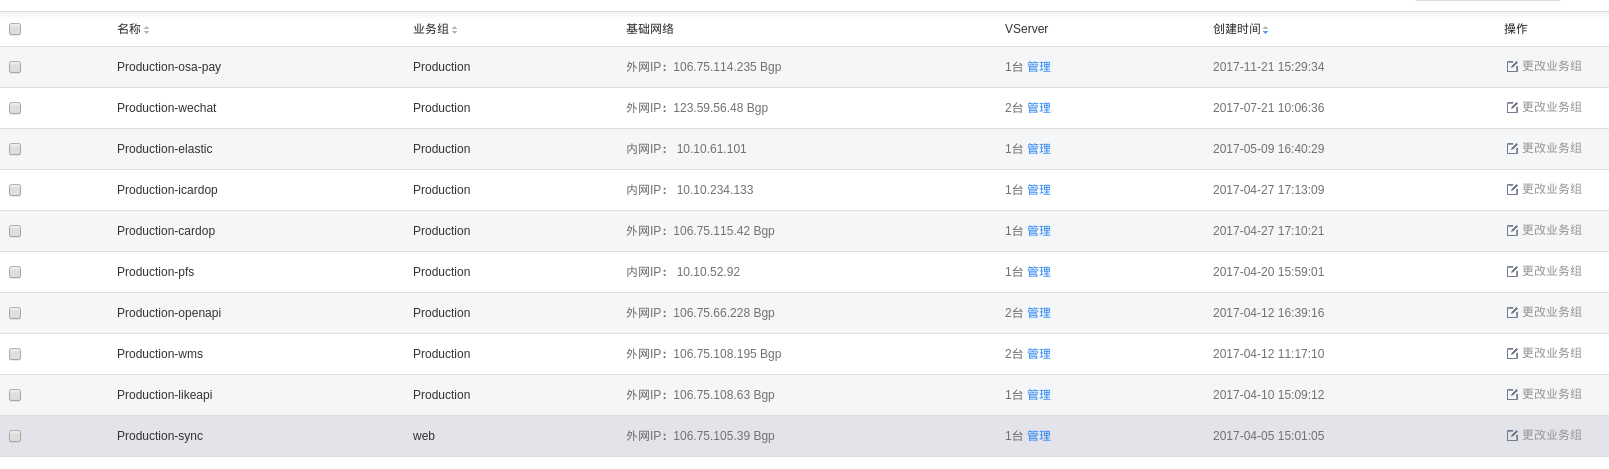Click edit icon for Production-icardop row
Screen dimensions: 1609x469
pyautogui.click(x=1512, y=190)
